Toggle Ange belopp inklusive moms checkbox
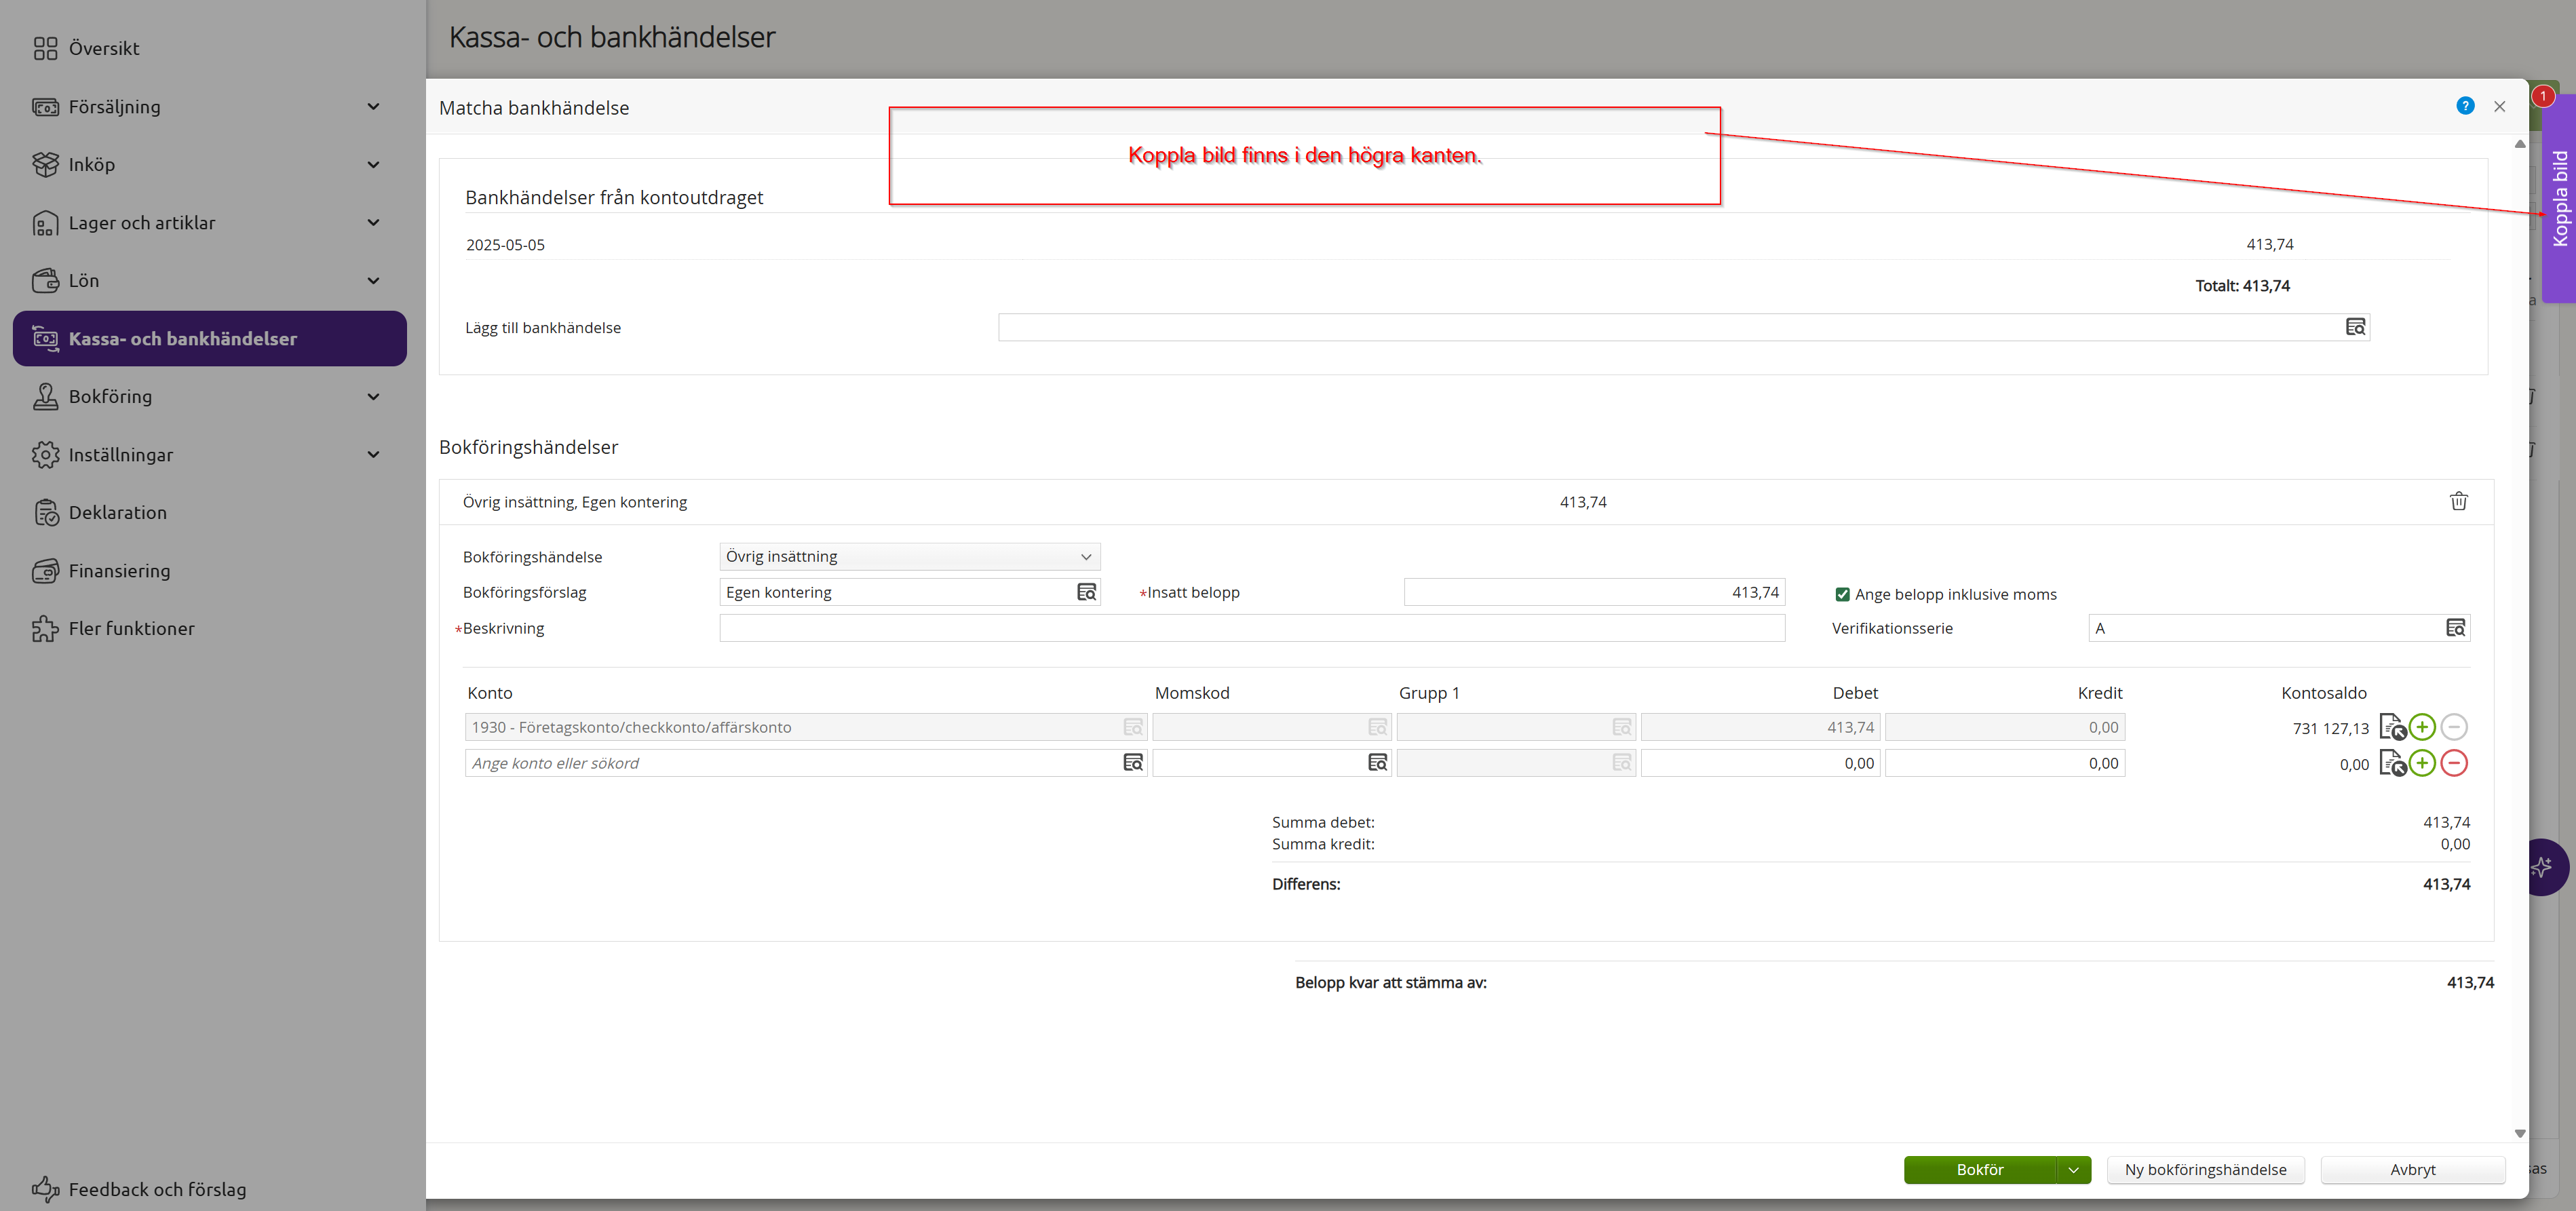Screen dimensions: 2576x1211 pos(1842,594)
